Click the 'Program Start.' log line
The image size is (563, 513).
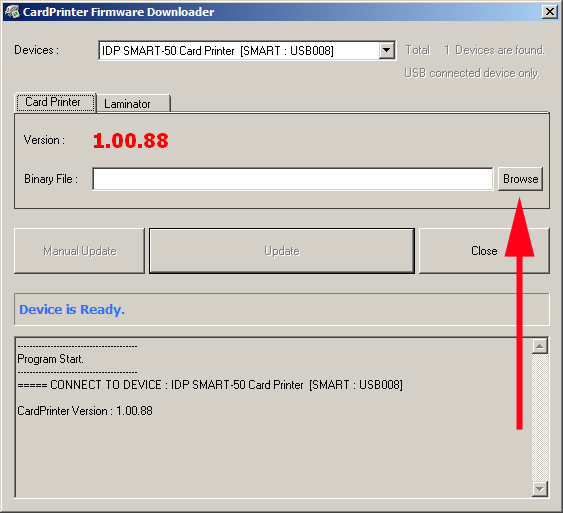click(50, 359)
